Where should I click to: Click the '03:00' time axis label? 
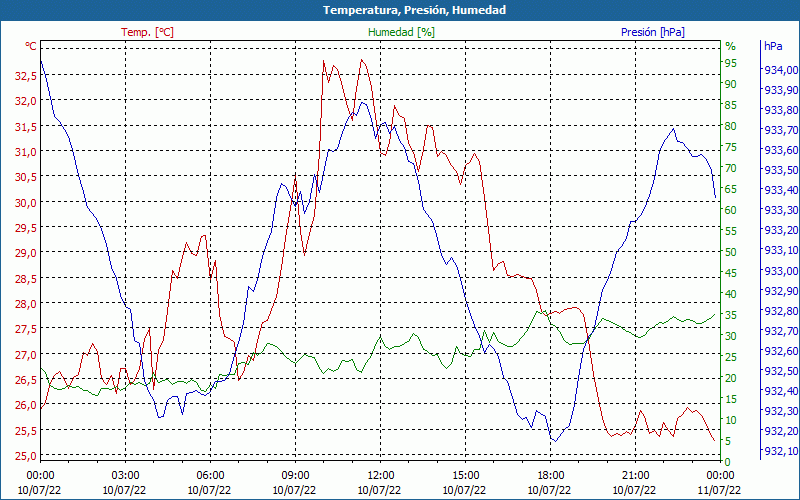(x=125, y=476)
